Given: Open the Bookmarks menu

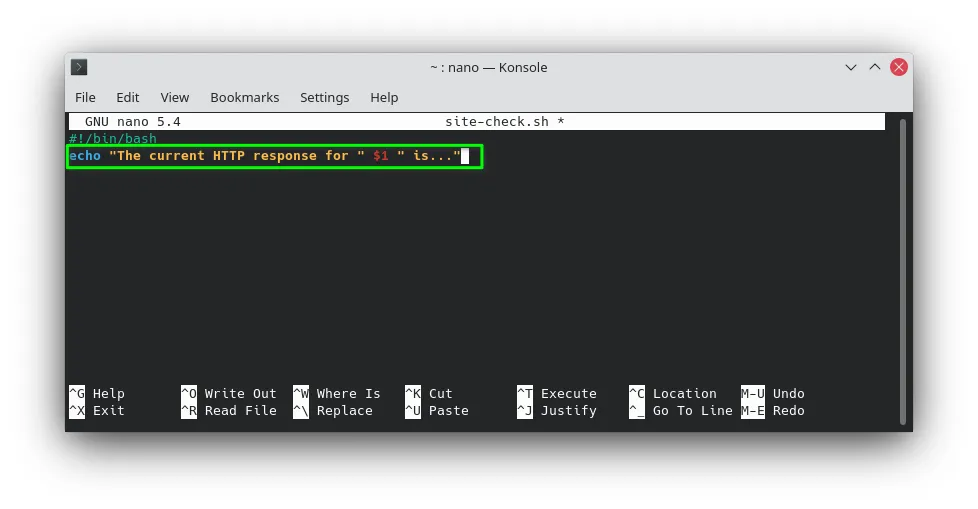Looking at the screenshot, I should tap(244, 97).
